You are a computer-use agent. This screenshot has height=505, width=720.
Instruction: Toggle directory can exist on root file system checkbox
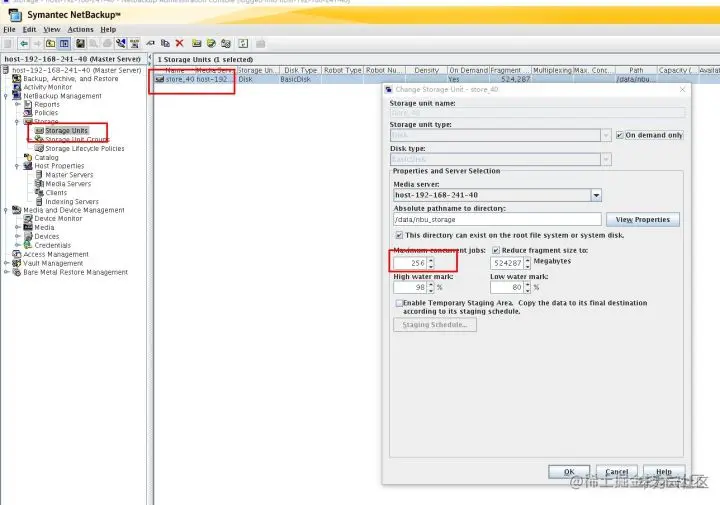399,235
